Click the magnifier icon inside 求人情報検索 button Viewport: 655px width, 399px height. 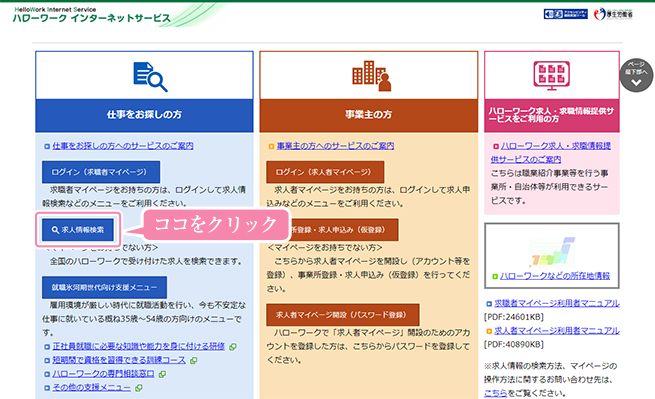[x=55, y=230]
